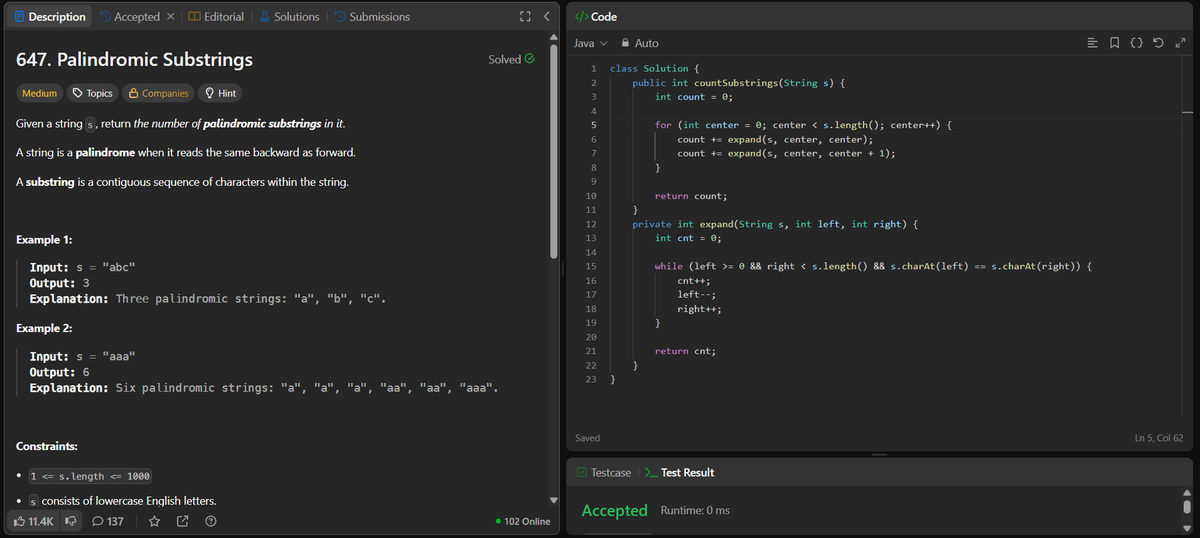Click the class Solution line
Image resolution: width=1200 pixels, height=538 pixels.
click(654, 69)
